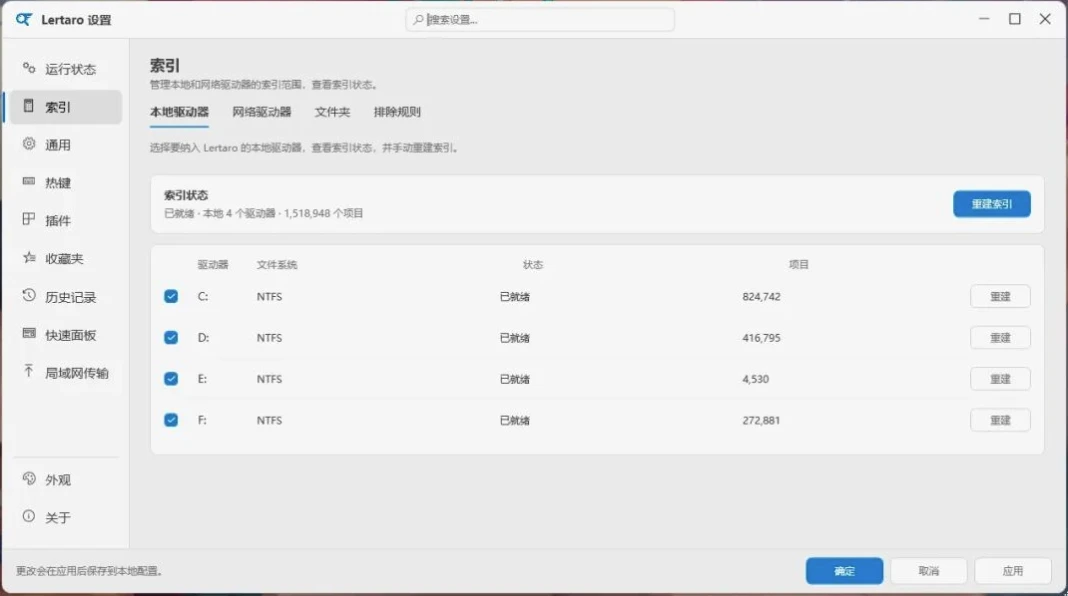Click the 驱动器 column header
Image resolution: width=1068 pixels, height=596 pixels.
pyautogui.click(x=213, y=264)
